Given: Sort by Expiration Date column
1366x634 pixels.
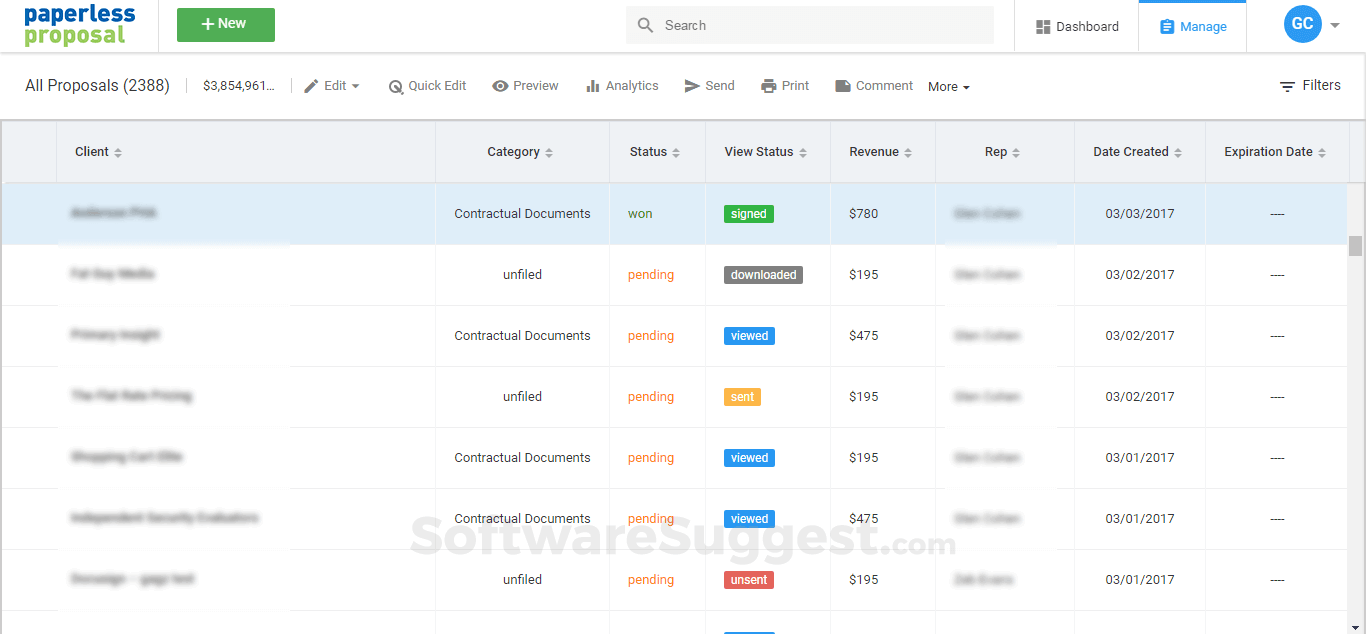Looking at the screenshot, I should click(1276, 152).
